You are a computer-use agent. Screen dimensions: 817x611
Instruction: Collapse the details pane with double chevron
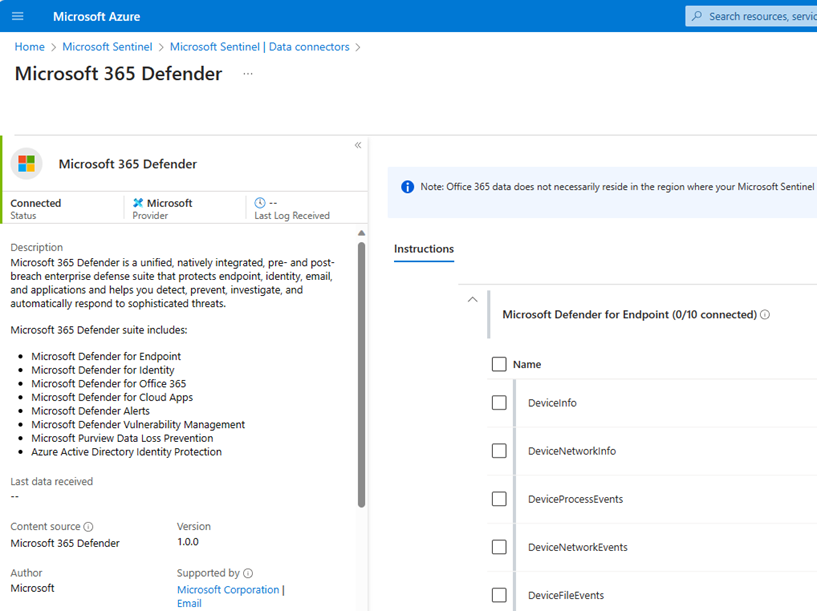tap(358, 145)
